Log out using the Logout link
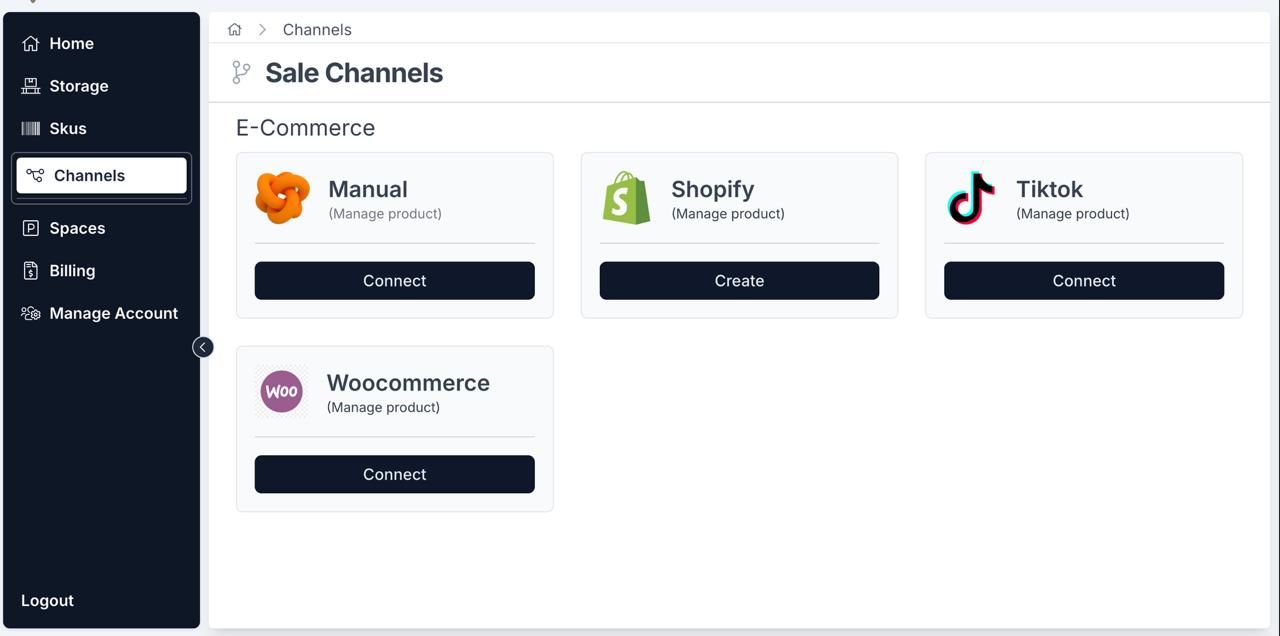Viewport: 1280px width, 636px height. (47, 600)
